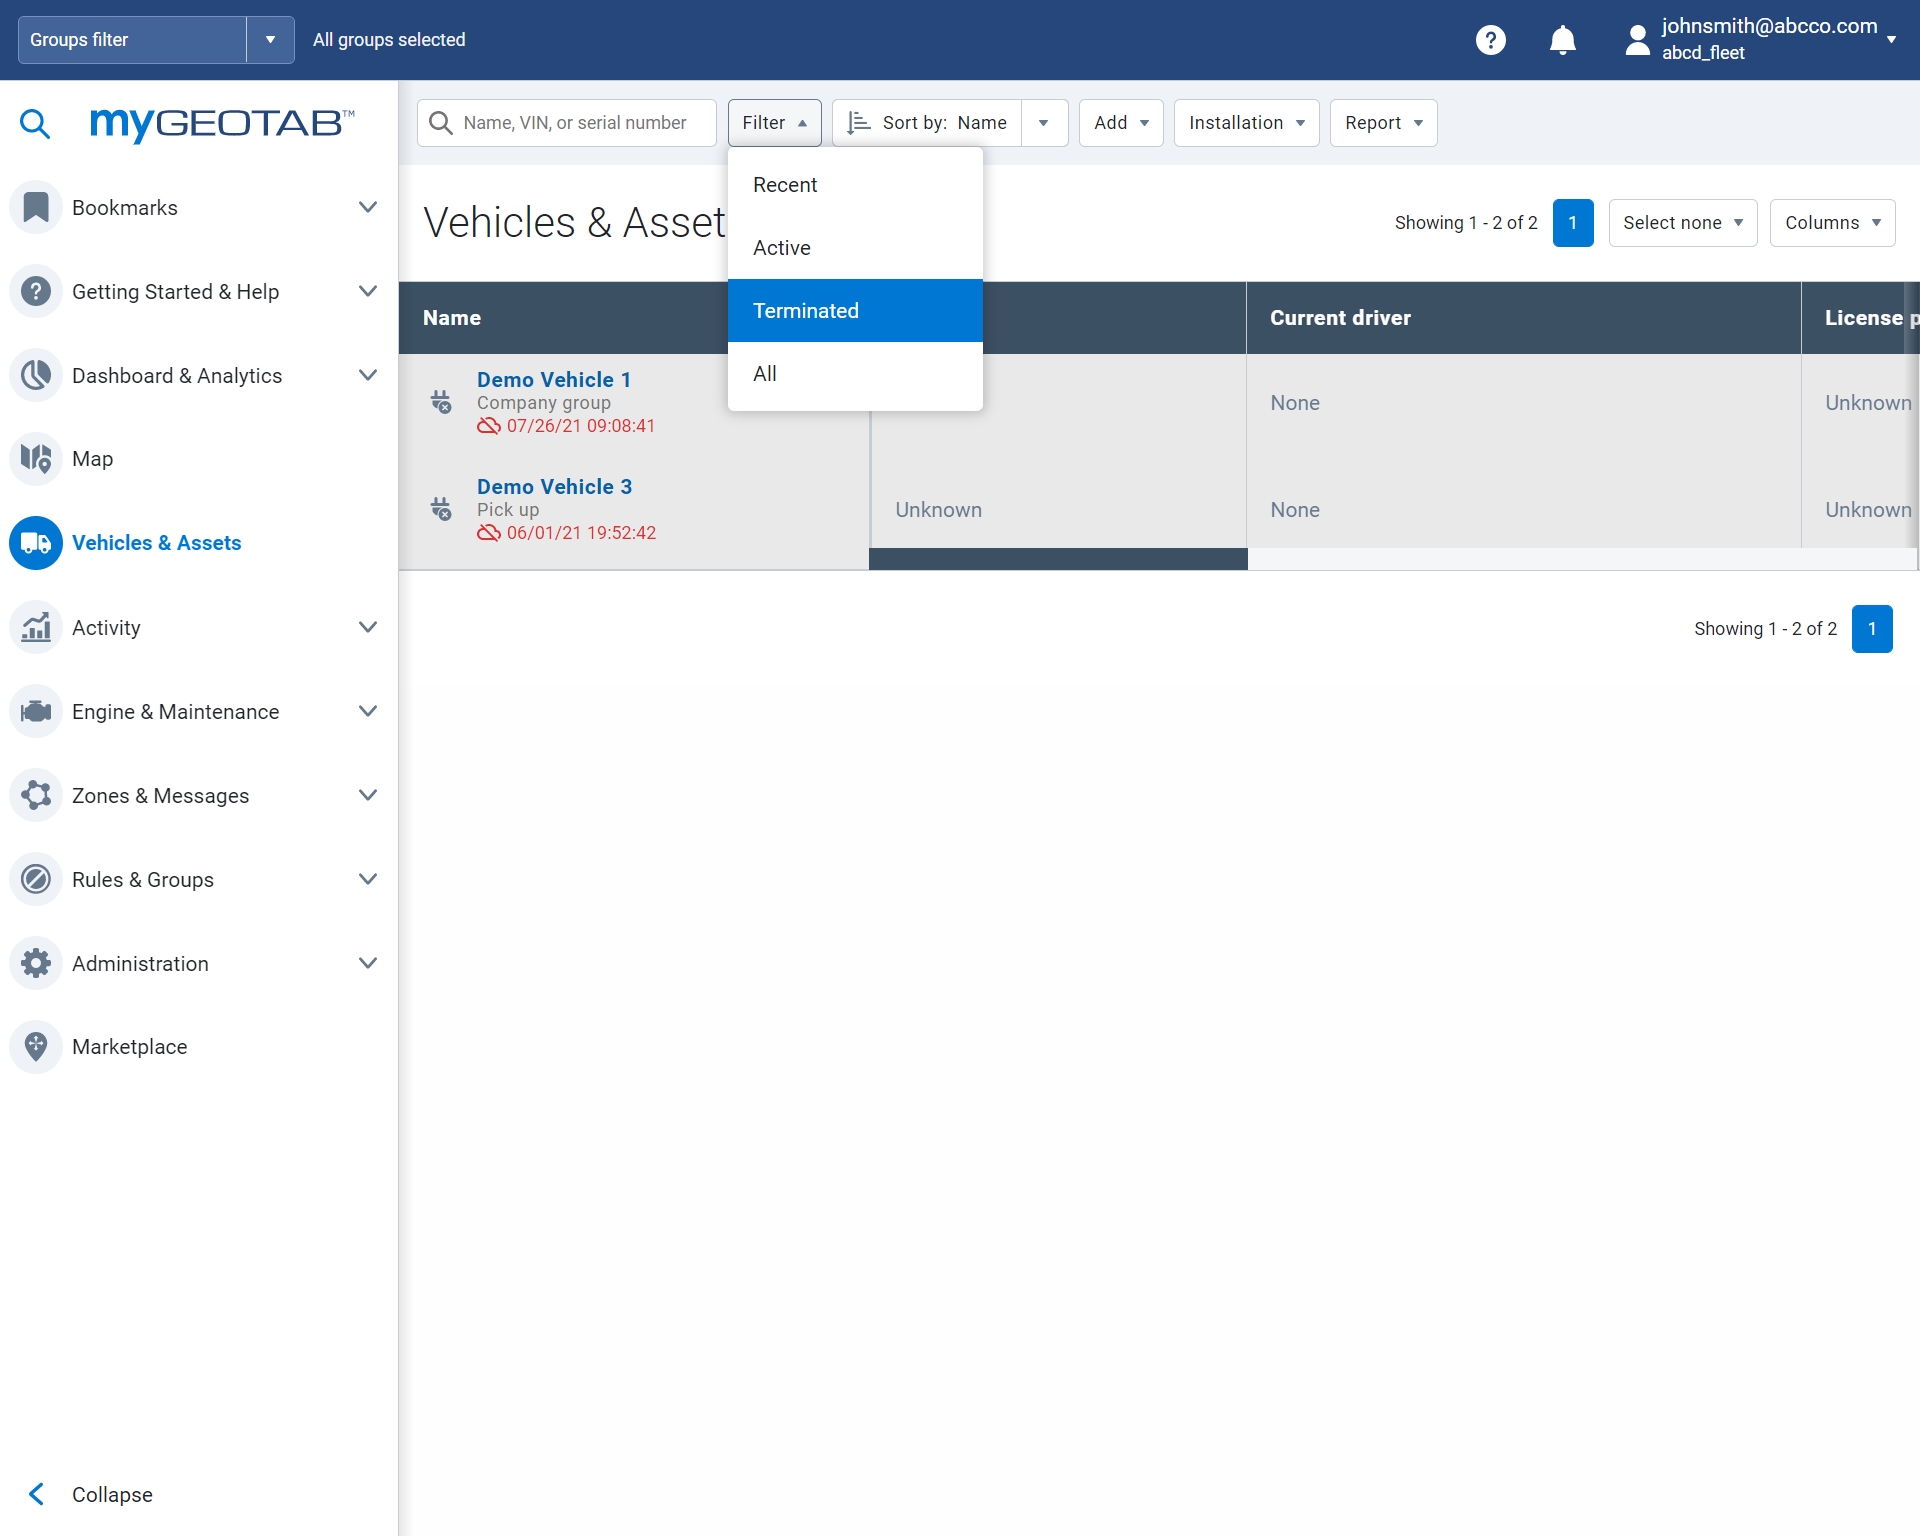Expand the Activity menu chevron
This screenshot has height=1536, width=1920.
367,627
